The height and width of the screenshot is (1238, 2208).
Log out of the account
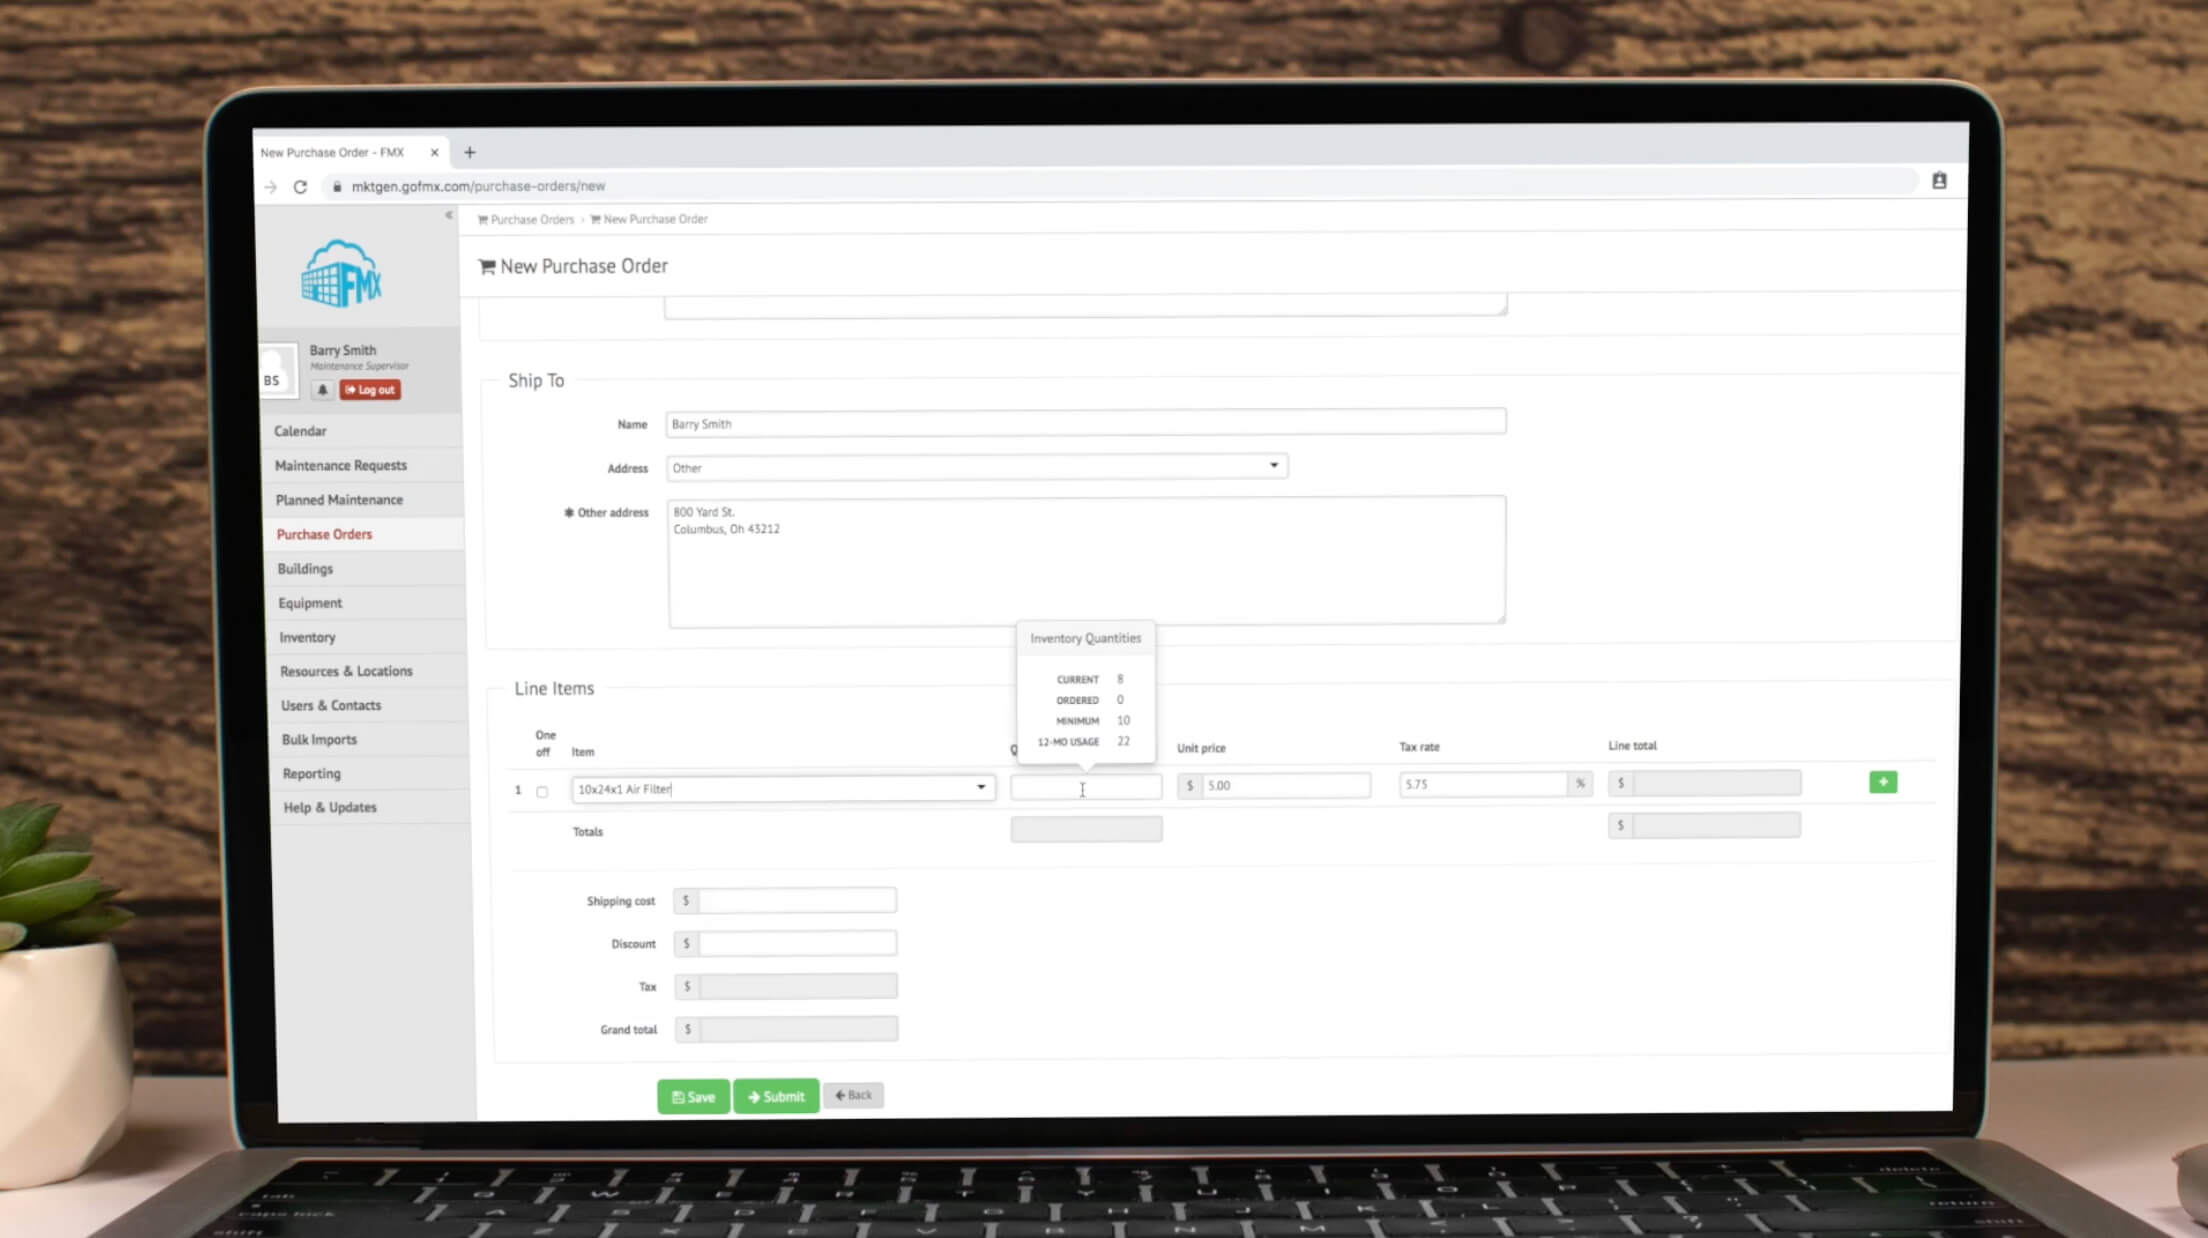[x=370, y=390]
